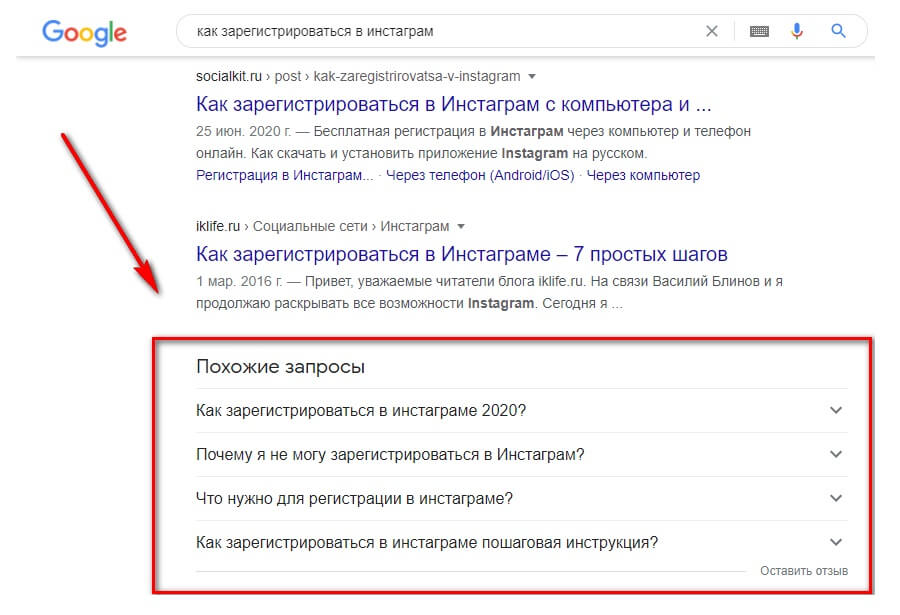Click question text 'Почему я не могу зарегистрироваться в Инстаграм?'

[390, 455]
